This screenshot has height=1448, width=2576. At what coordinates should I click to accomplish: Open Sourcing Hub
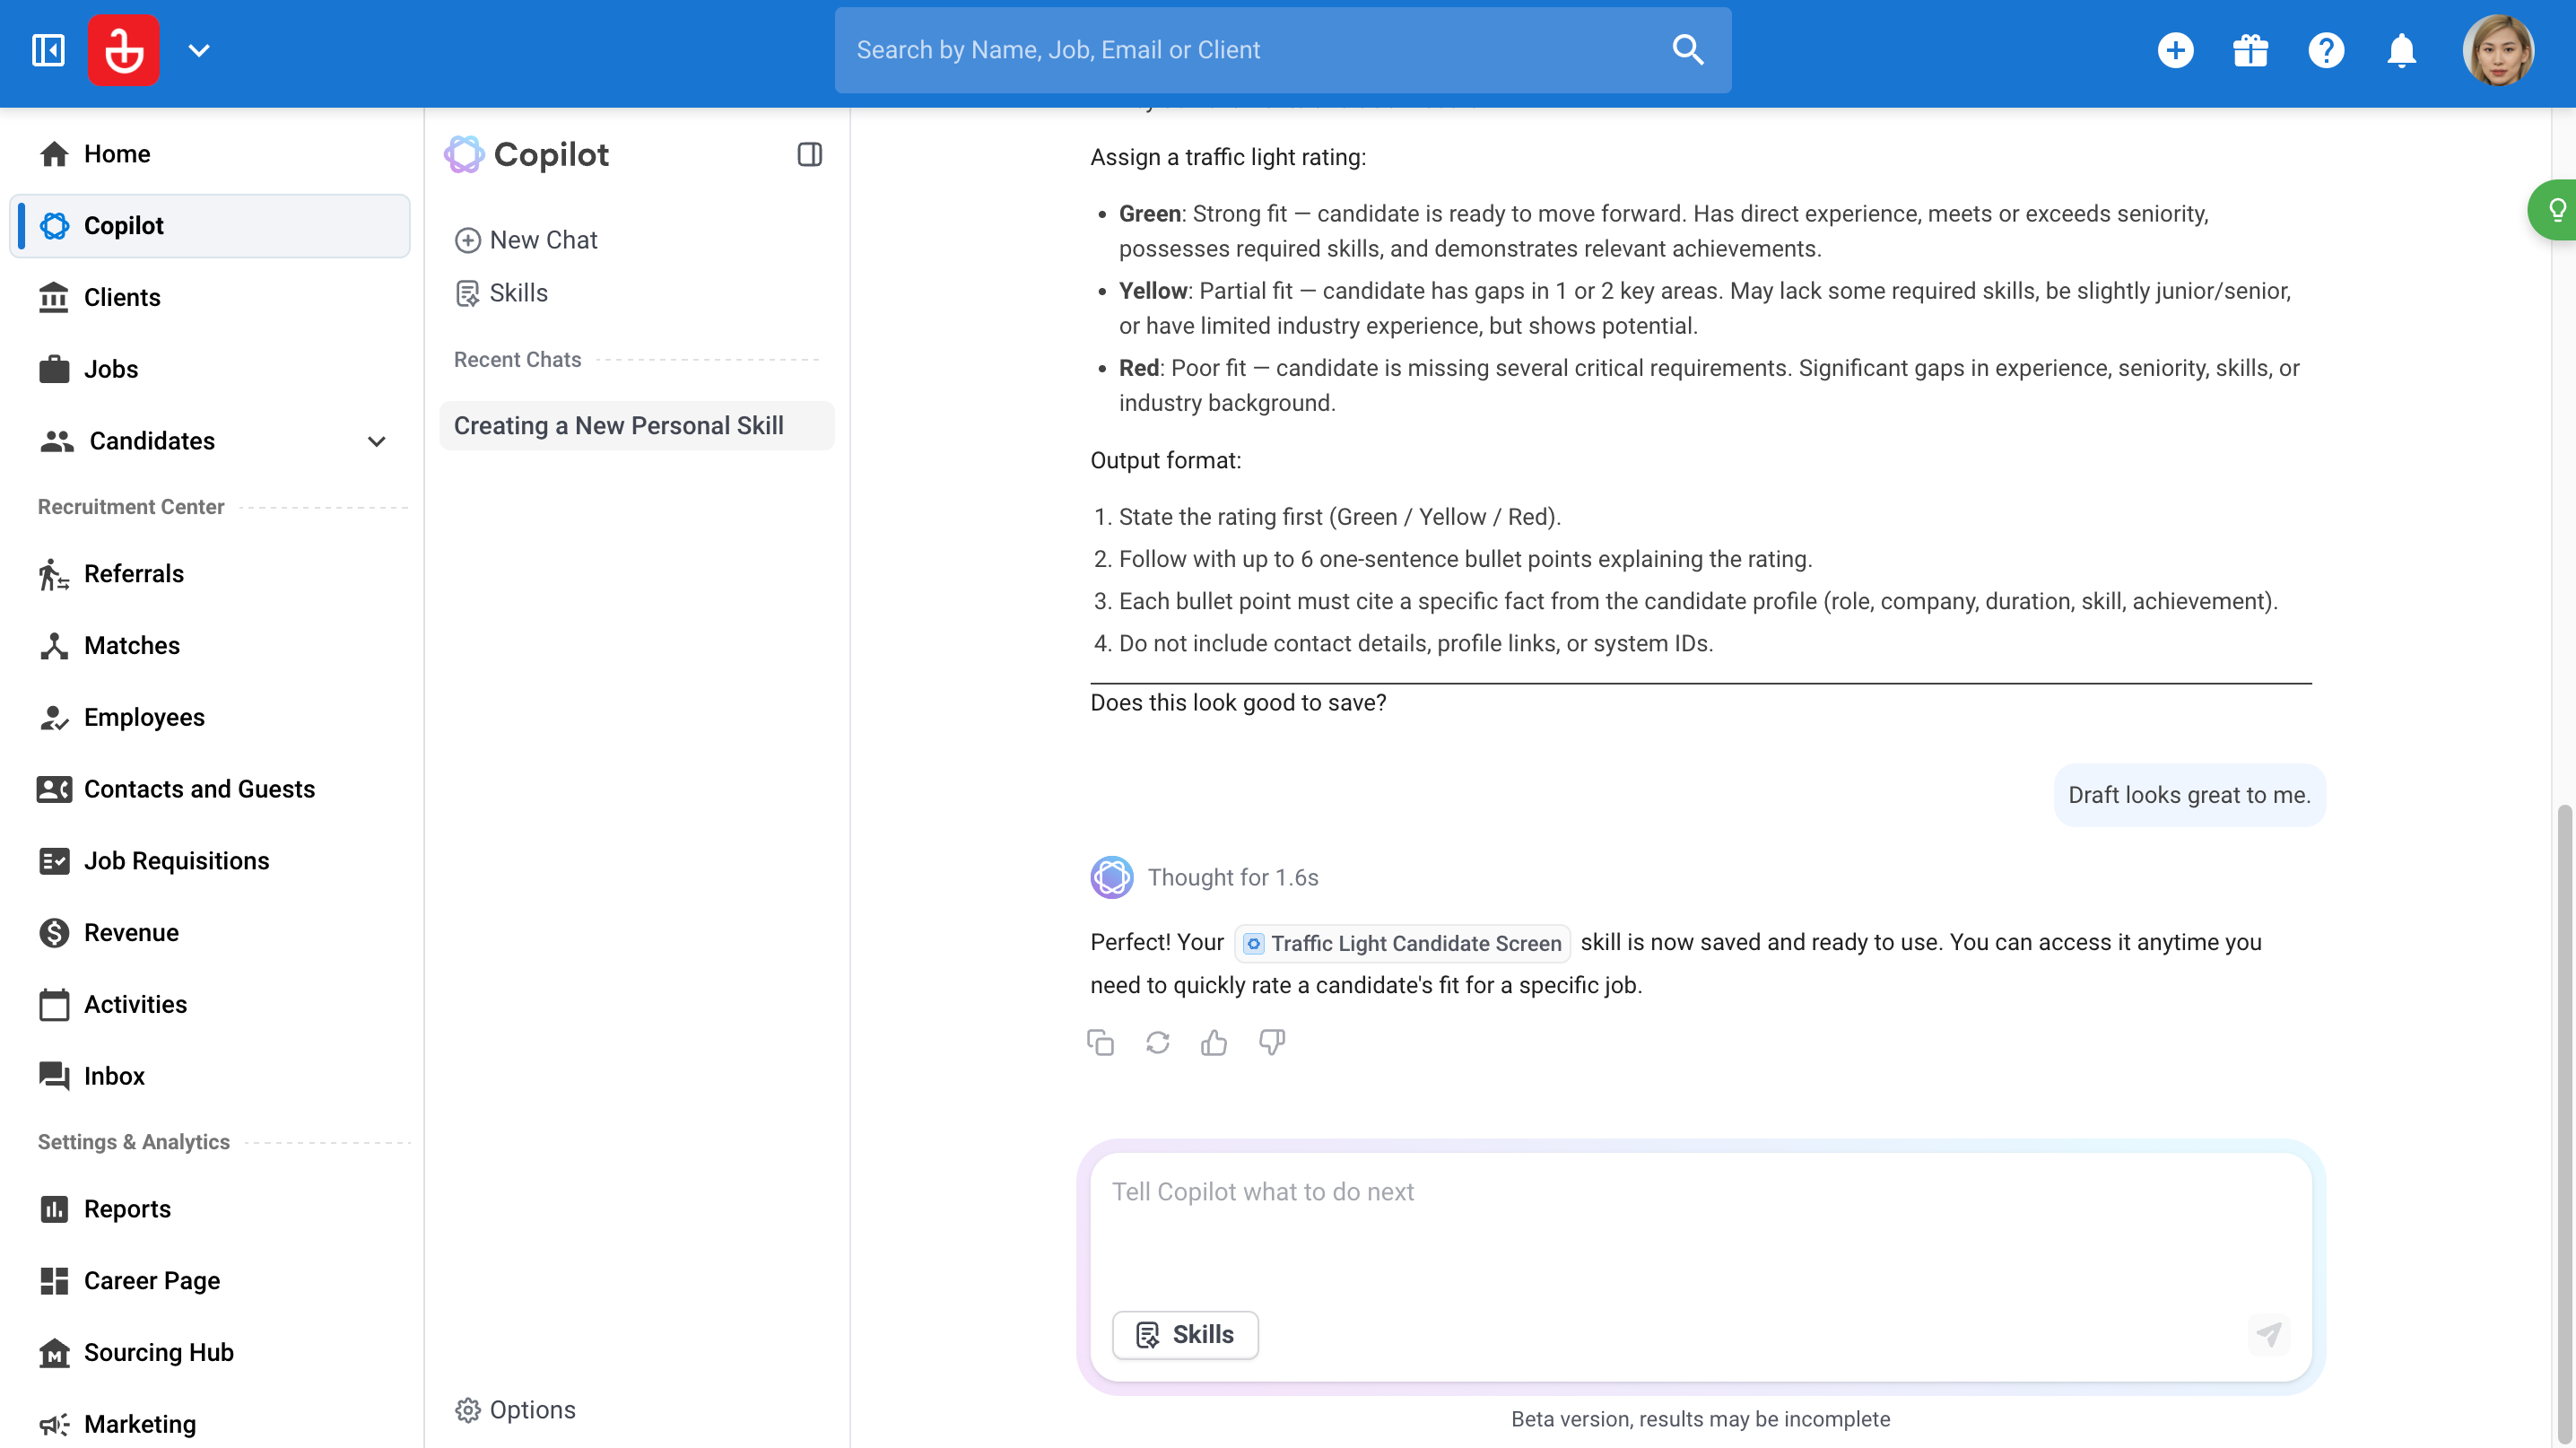coord(210,1353)
